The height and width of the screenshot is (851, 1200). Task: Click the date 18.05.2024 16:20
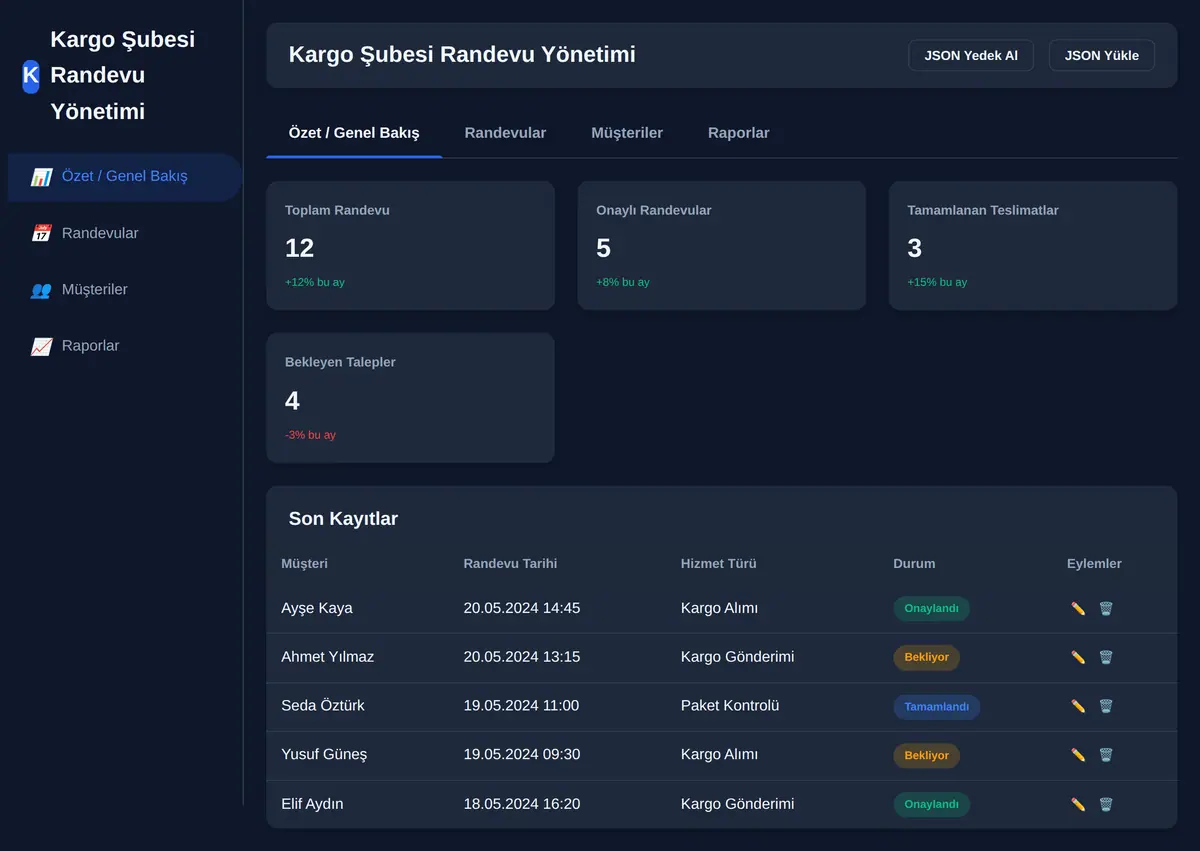[x=522, y=803]
